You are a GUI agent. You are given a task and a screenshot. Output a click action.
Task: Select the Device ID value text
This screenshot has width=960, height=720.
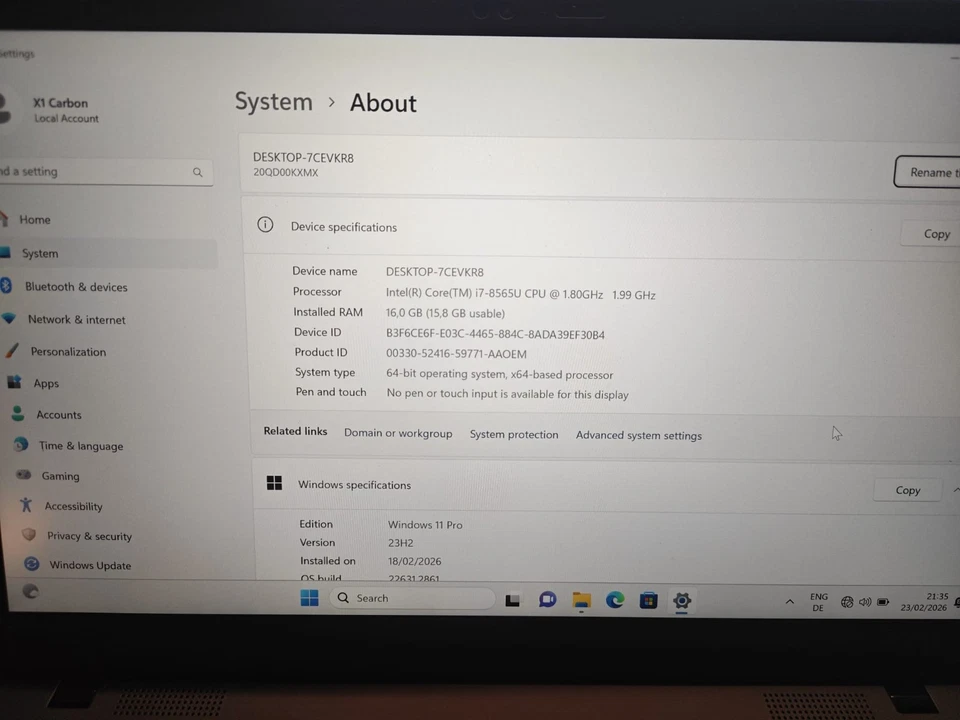495,334
